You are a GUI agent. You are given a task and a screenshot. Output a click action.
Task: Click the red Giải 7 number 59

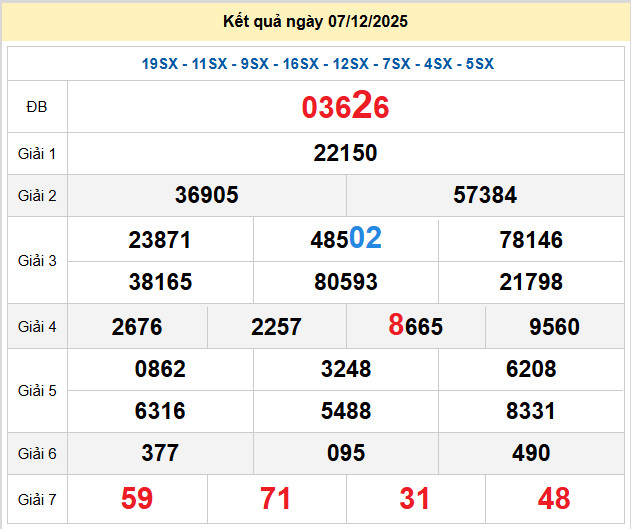coord(137,498)
